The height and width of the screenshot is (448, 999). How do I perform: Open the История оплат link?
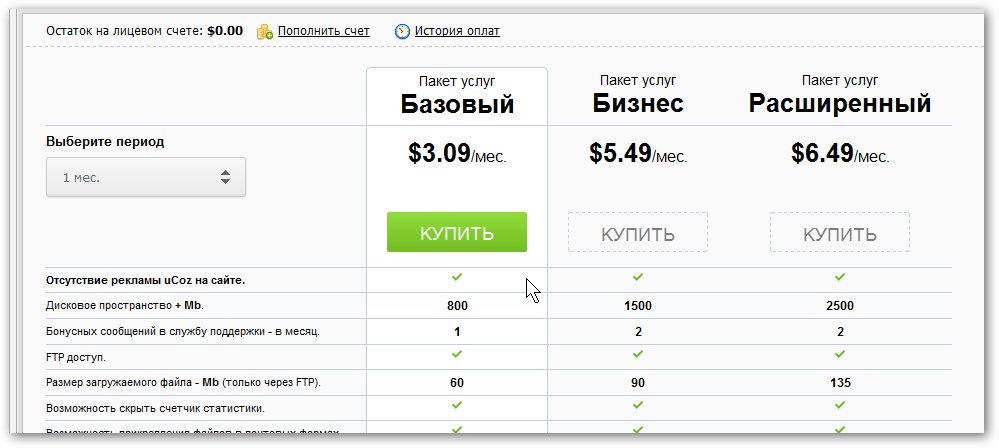click(460, 31)
